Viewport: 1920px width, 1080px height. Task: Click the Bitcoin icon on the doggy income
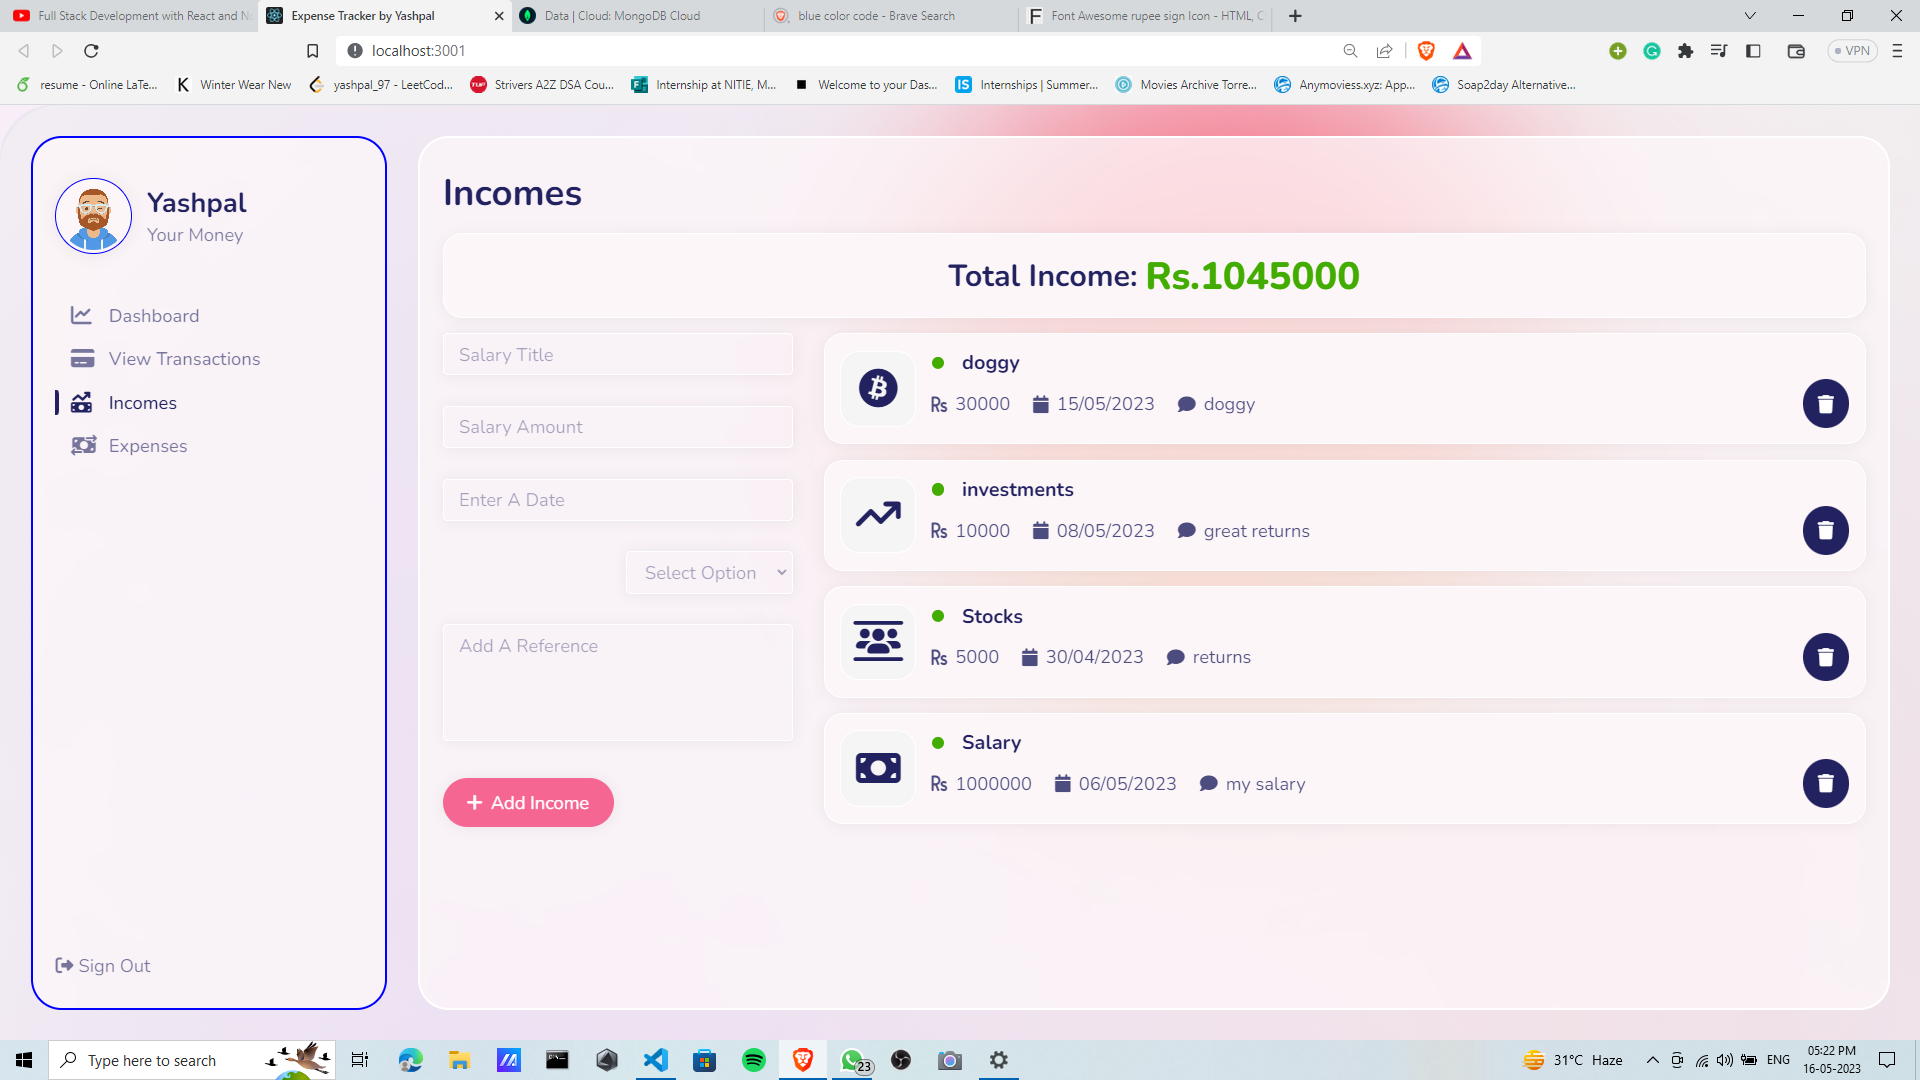[877, 388]
